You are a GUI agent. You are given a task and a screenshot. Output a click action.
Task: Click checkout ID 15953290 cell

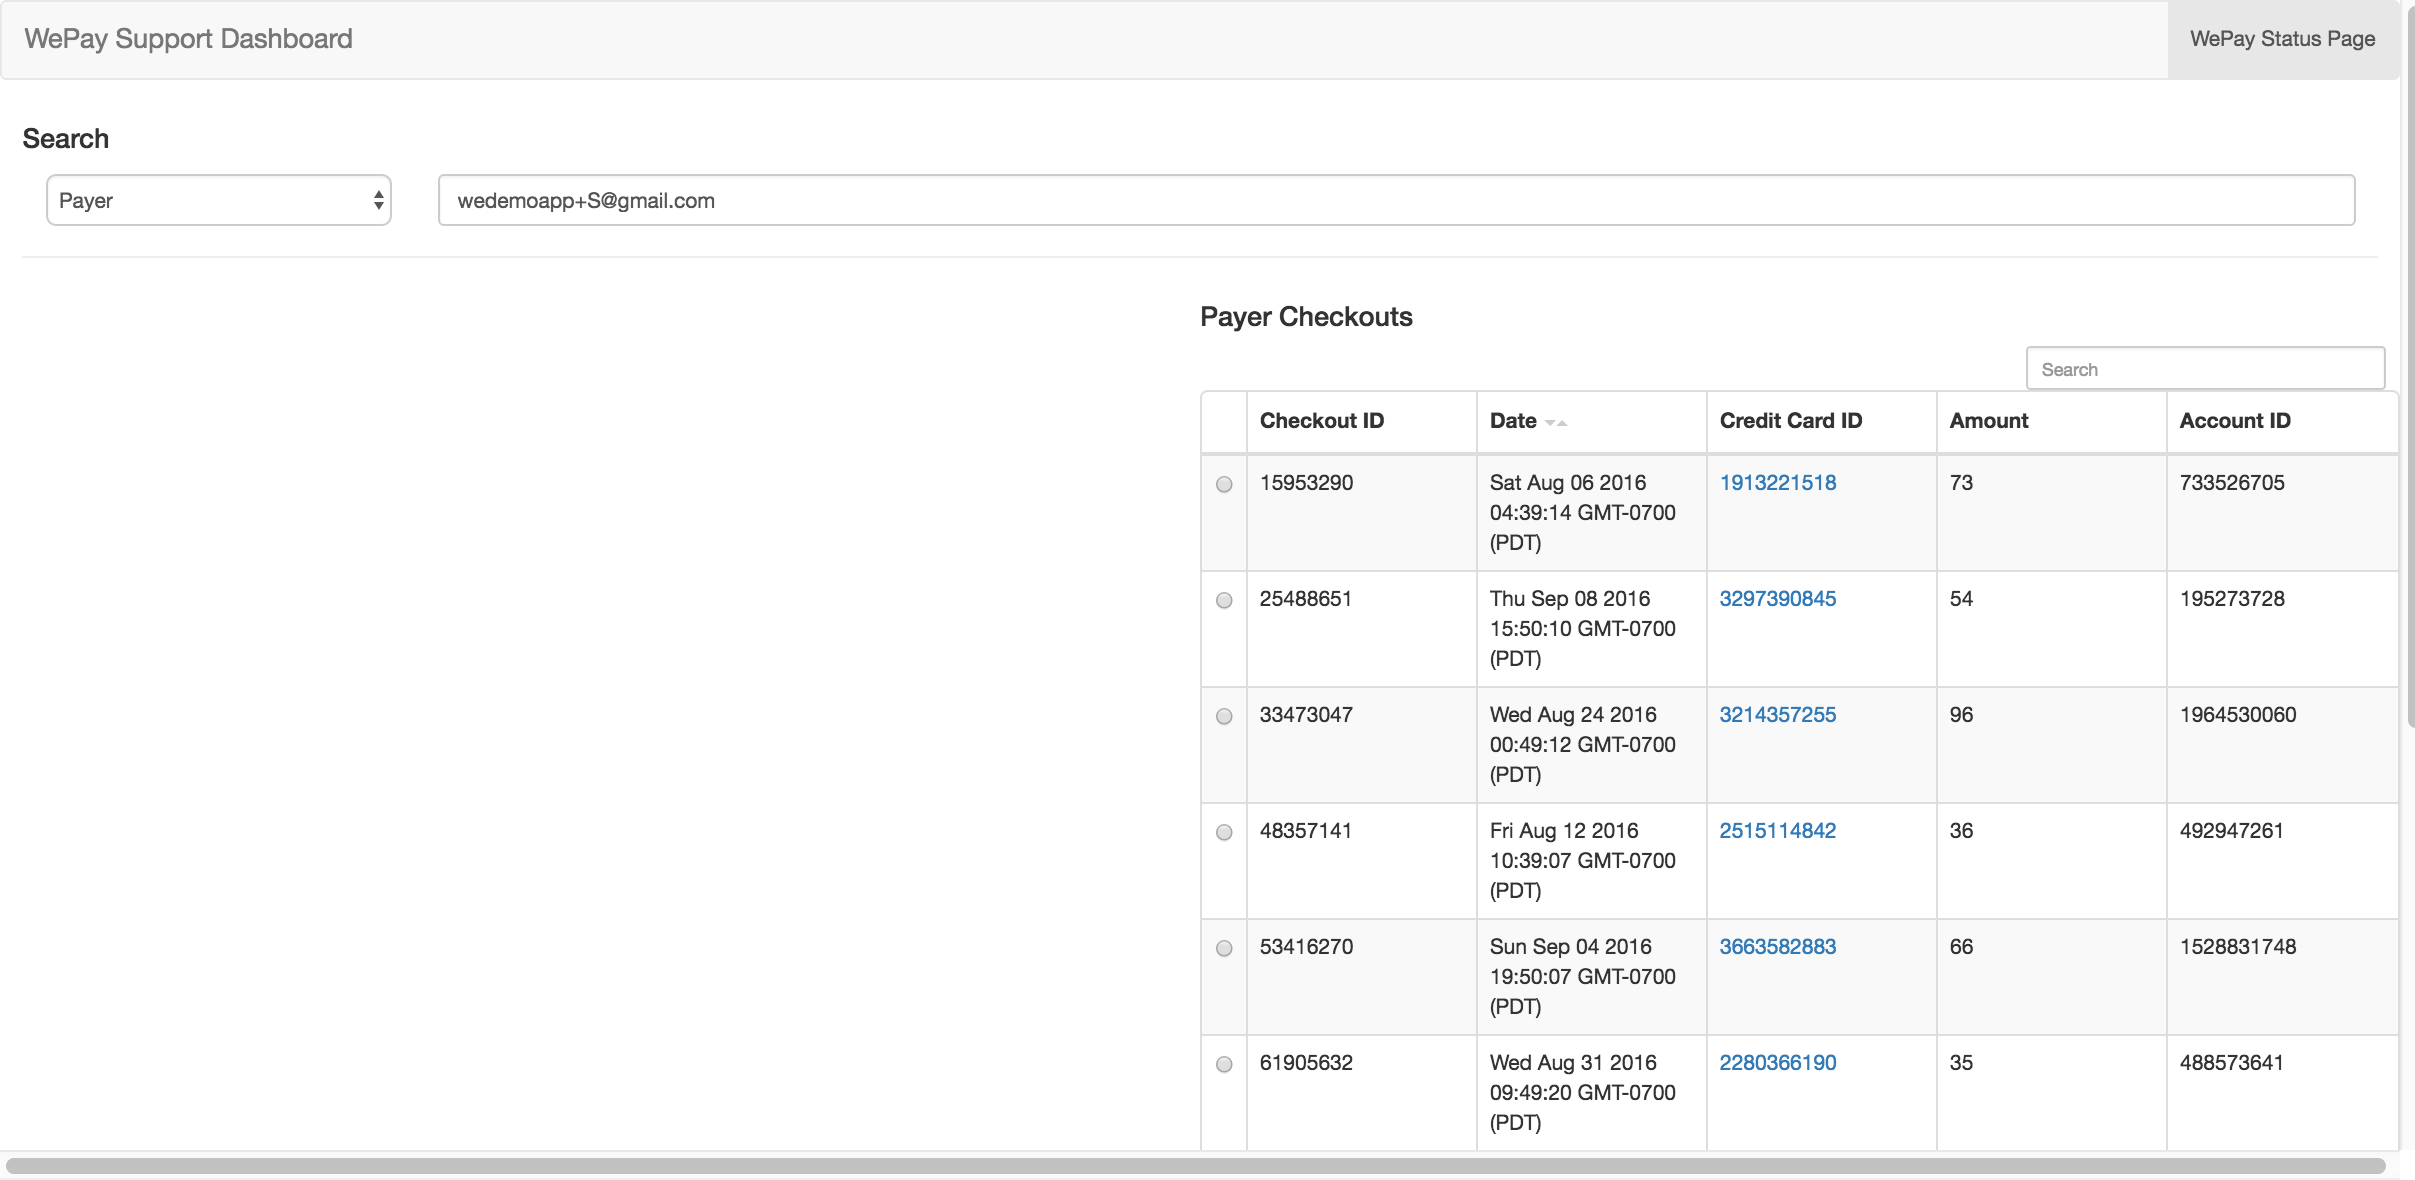click(1361, 513)
